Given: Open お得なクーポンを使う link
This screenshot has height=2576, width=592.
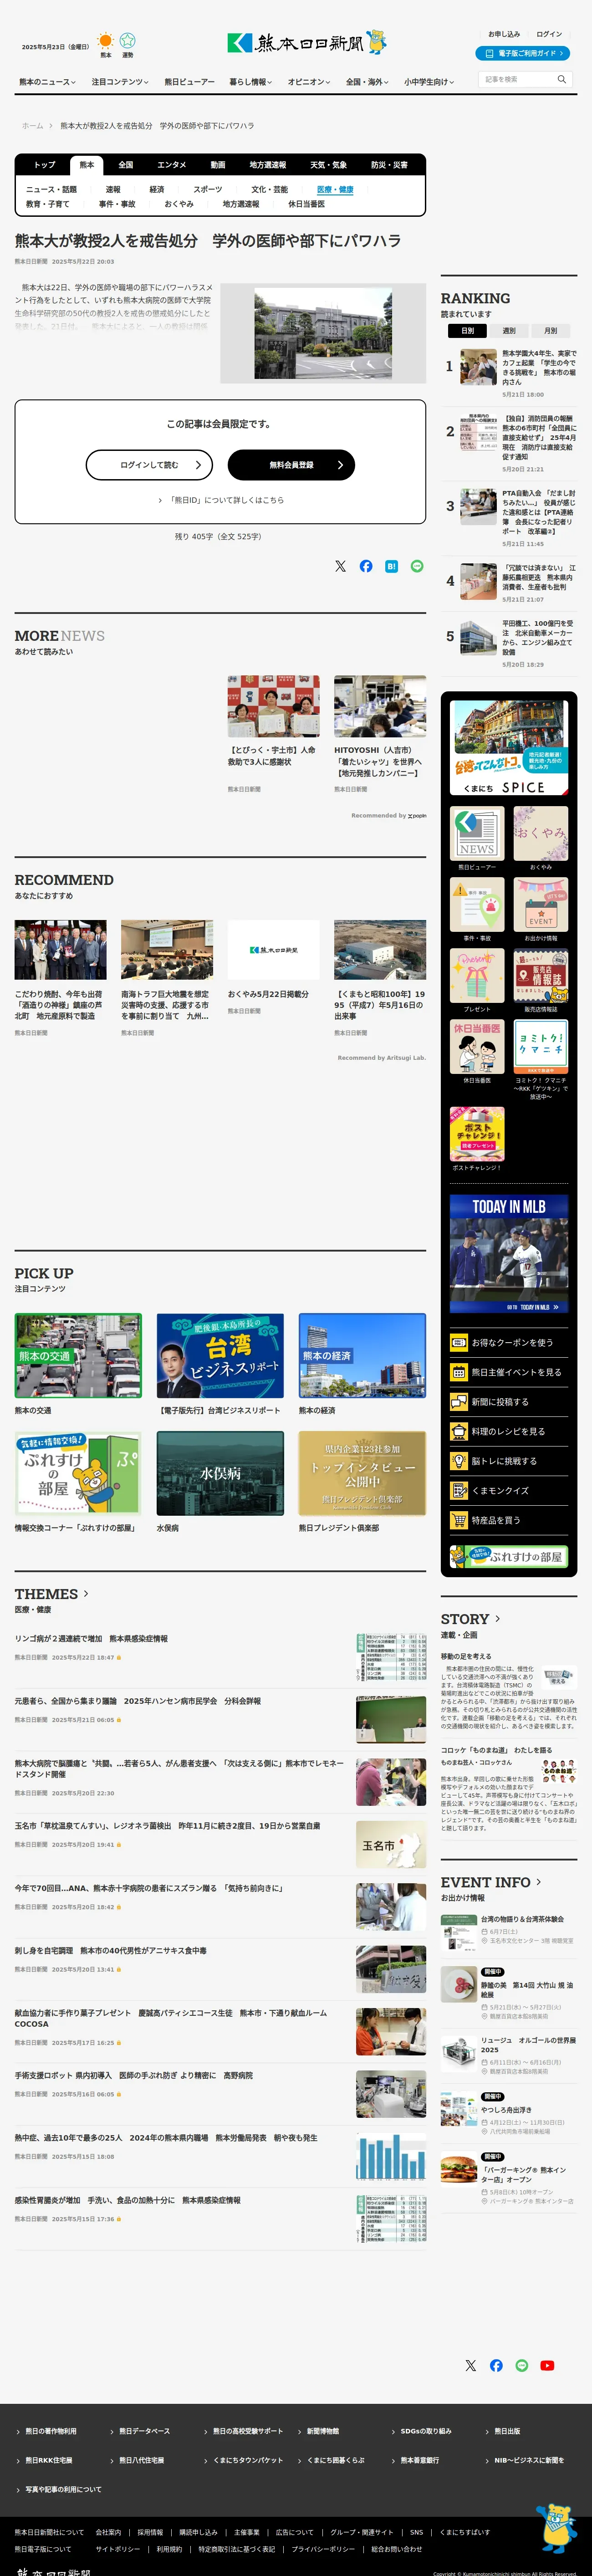Looking at the screenshot, I should 509,1342.
